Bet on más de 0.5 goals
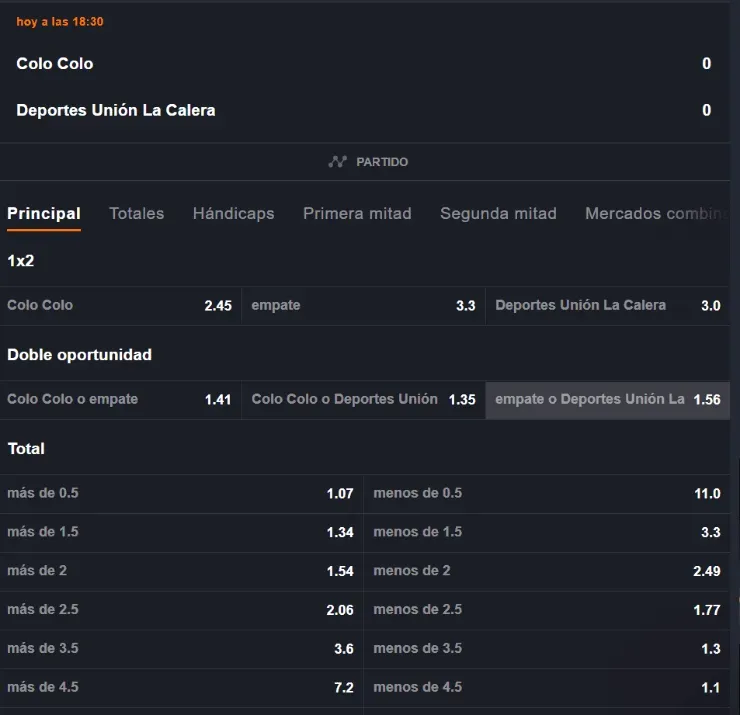740x715 pixels. click(x=181, y=493)
